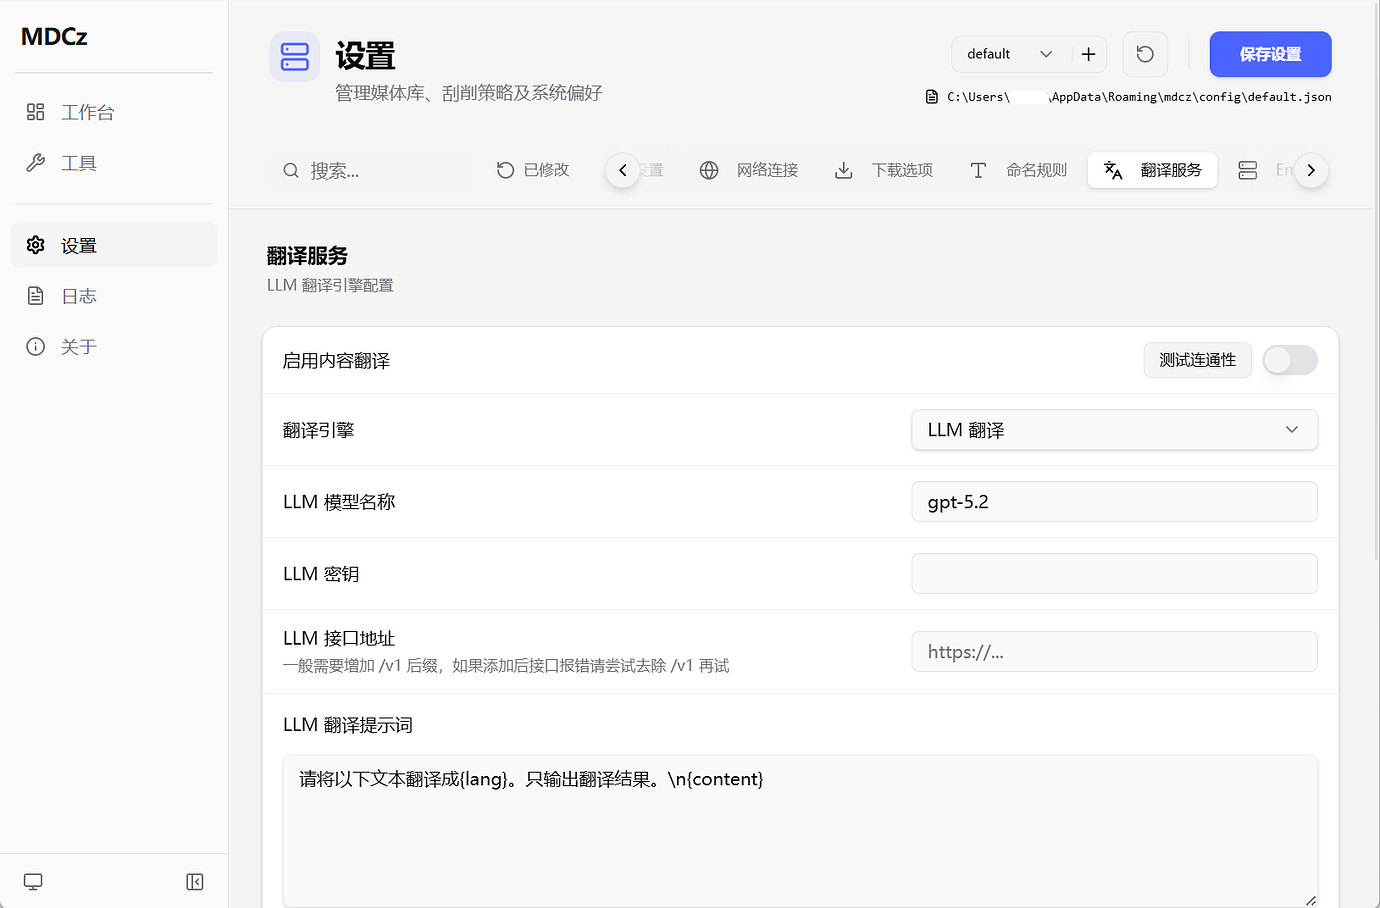This screenshot has height=908, width=1380.
Task: Toggle 启用内容翻译 switch
Action: tap(1290, 360)
